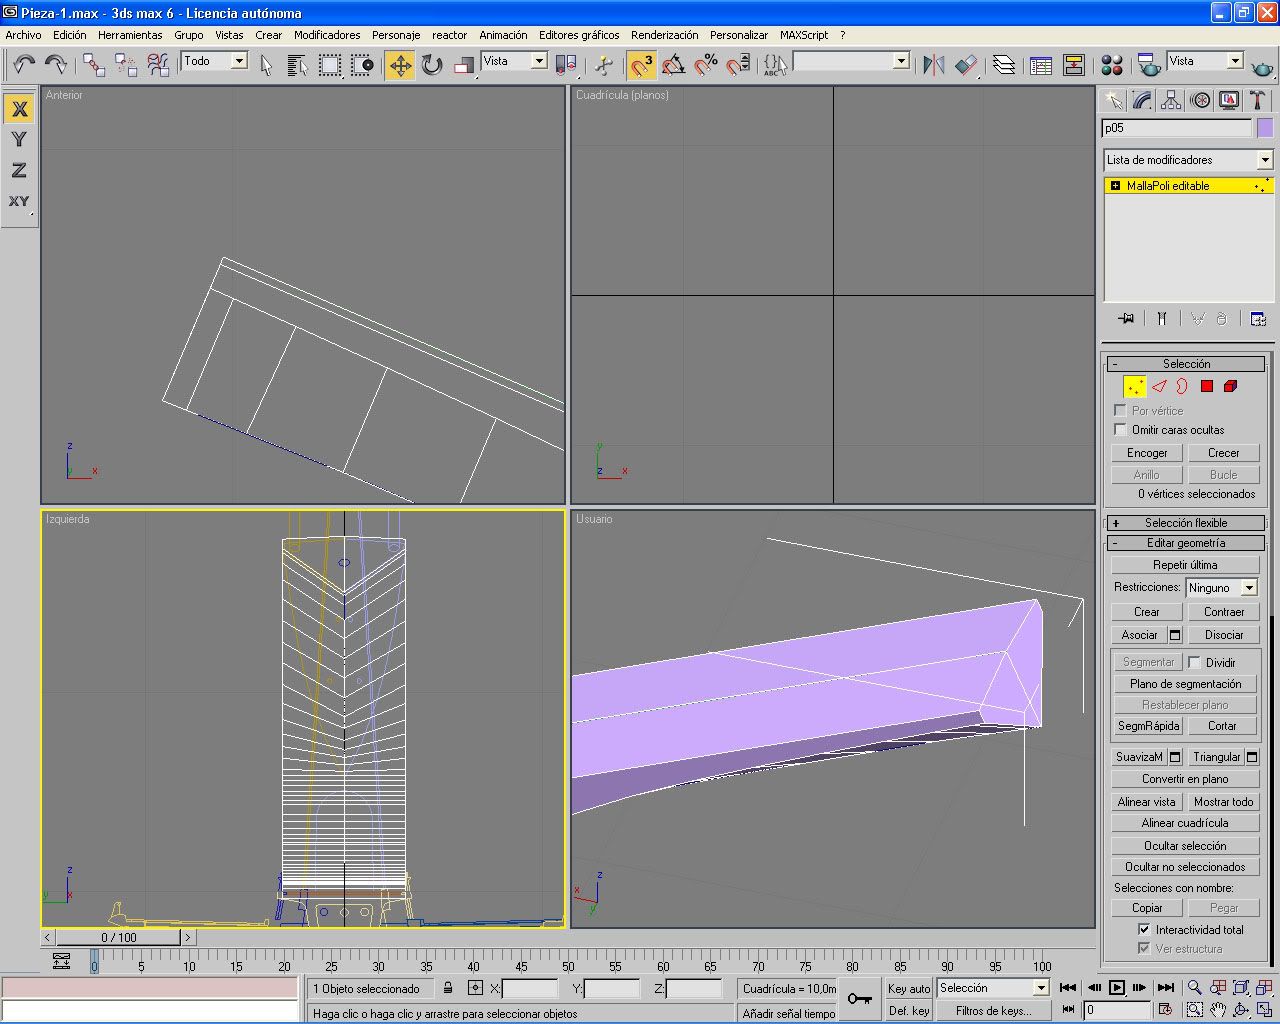
Task: Select Border sub-object level icon
Action: pos(1183,386)
